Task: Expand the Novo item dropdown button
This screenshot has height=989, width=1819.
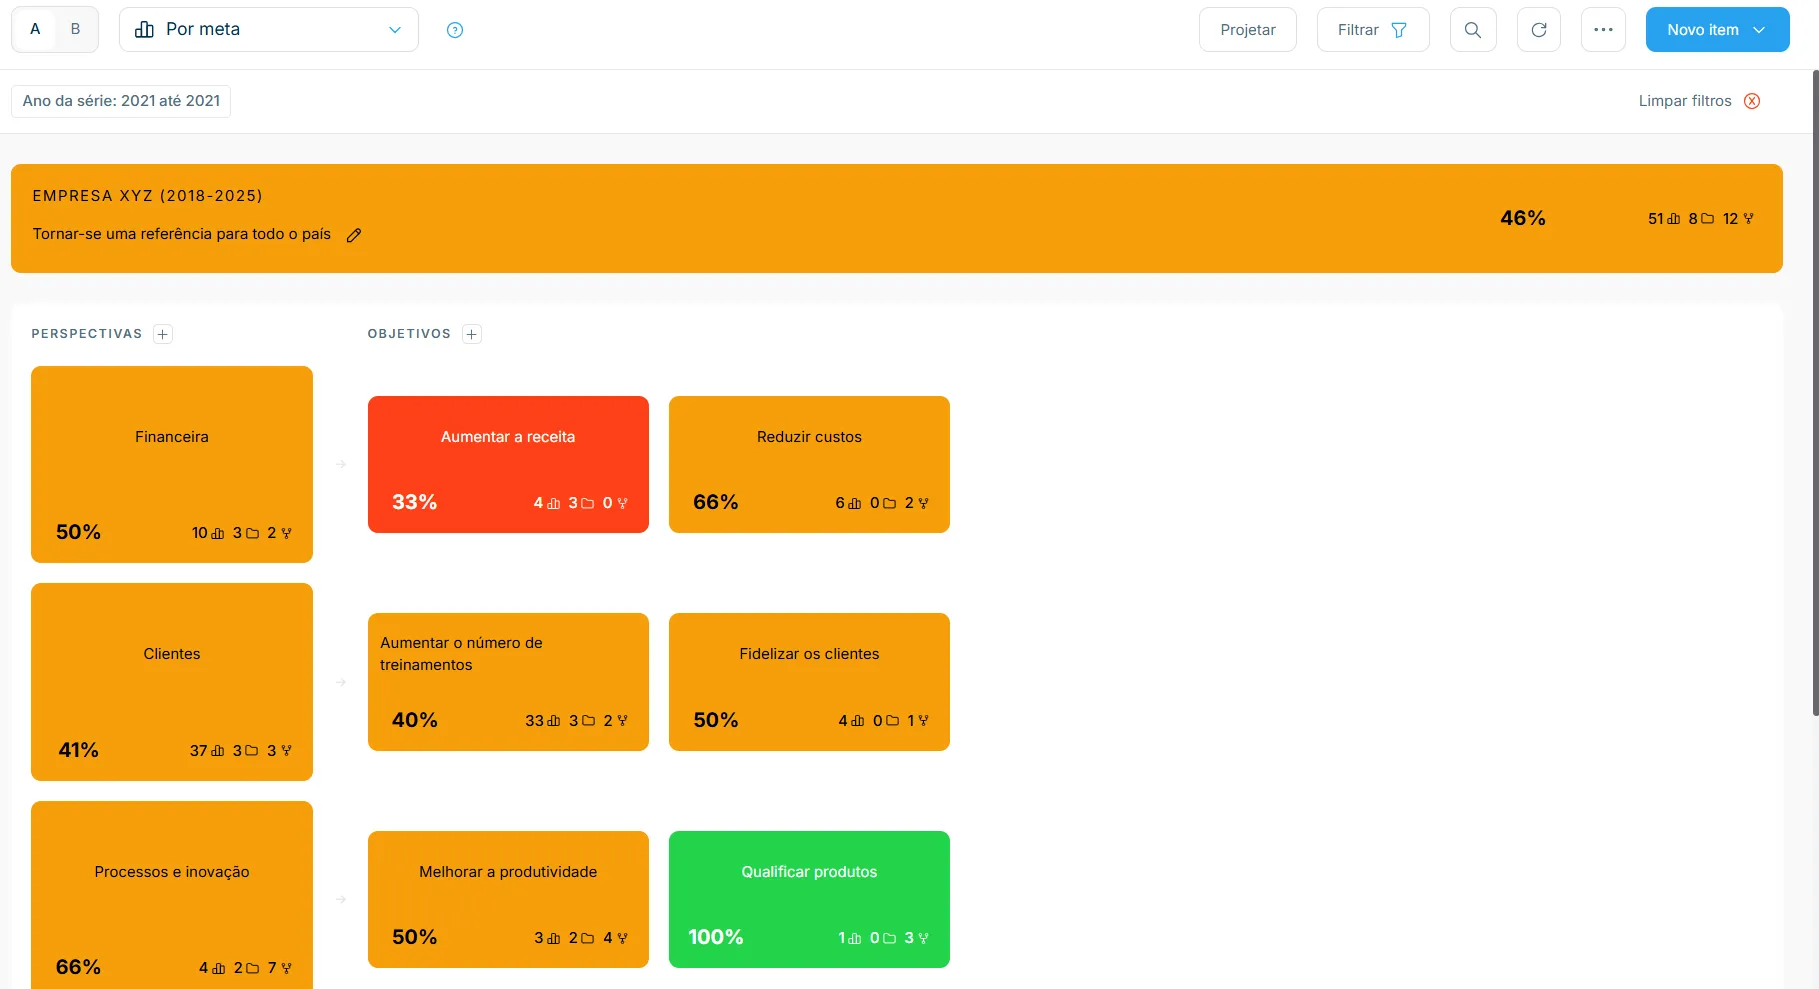Action: coord(1718,30)
